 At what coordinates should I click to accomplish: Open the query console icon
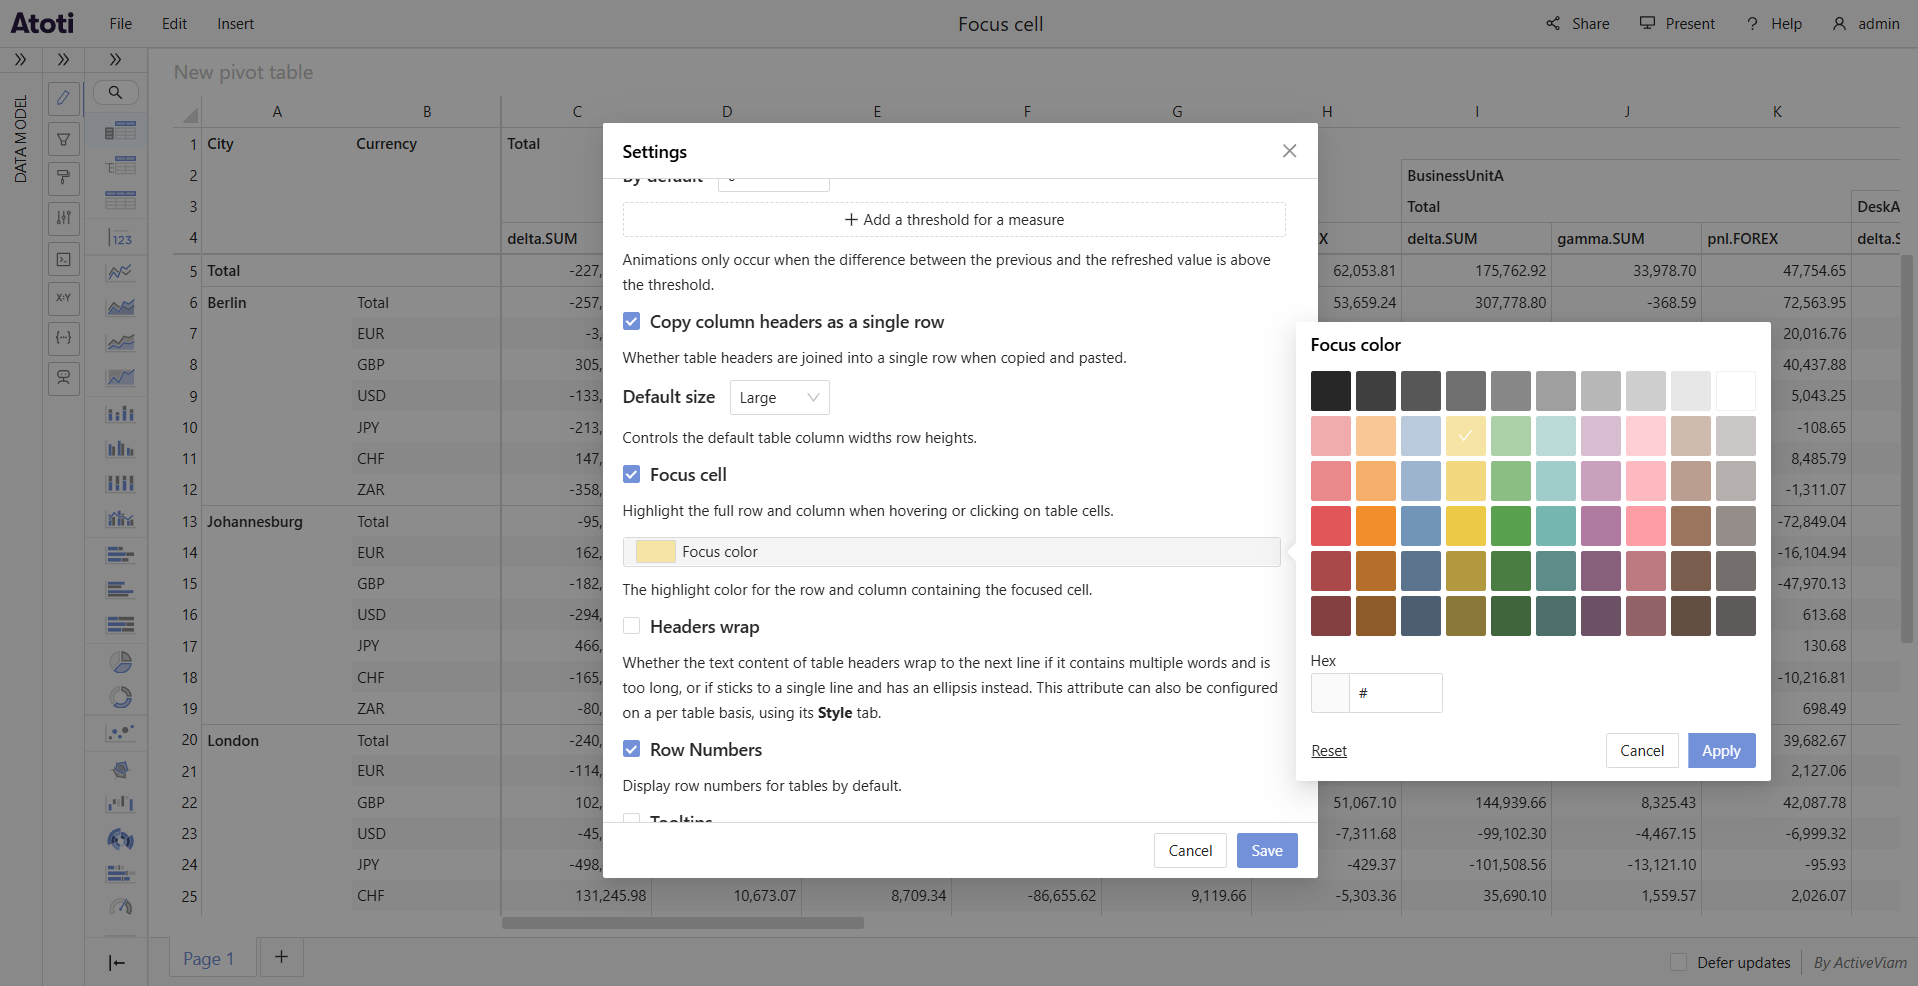(x=63, y=259)
